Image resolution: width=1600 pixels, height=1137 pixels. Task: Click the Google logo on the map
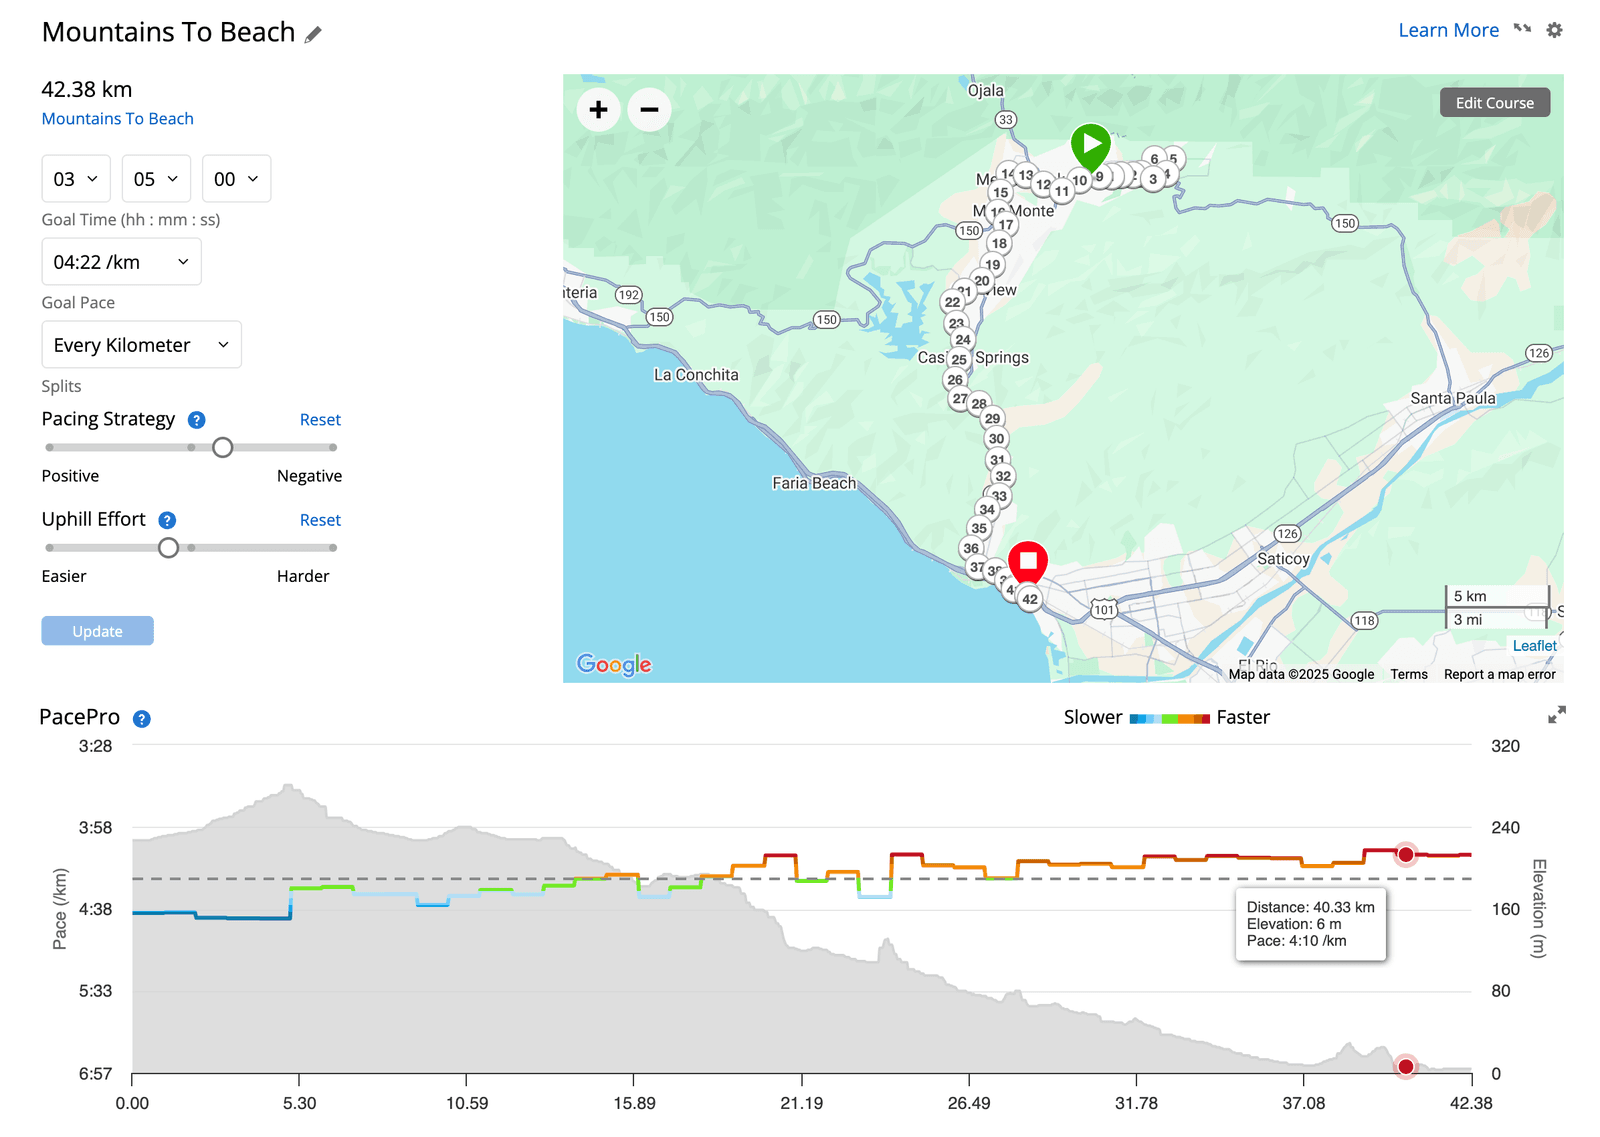(614, 665)
